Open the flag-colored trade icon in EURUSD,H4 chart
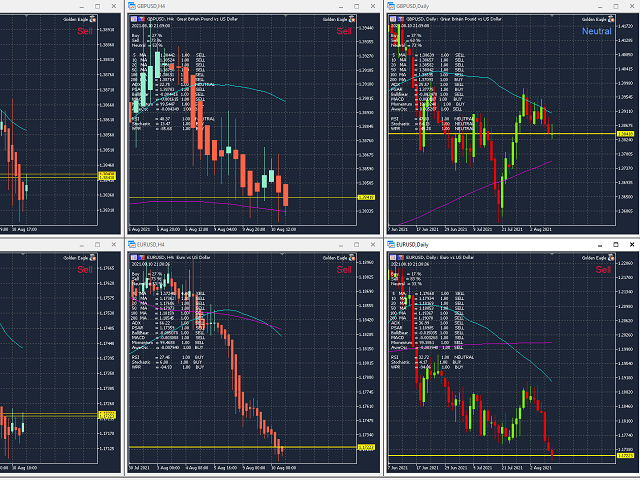The height and width of the screenshot is (480, 640). click(x=141, y=257)
